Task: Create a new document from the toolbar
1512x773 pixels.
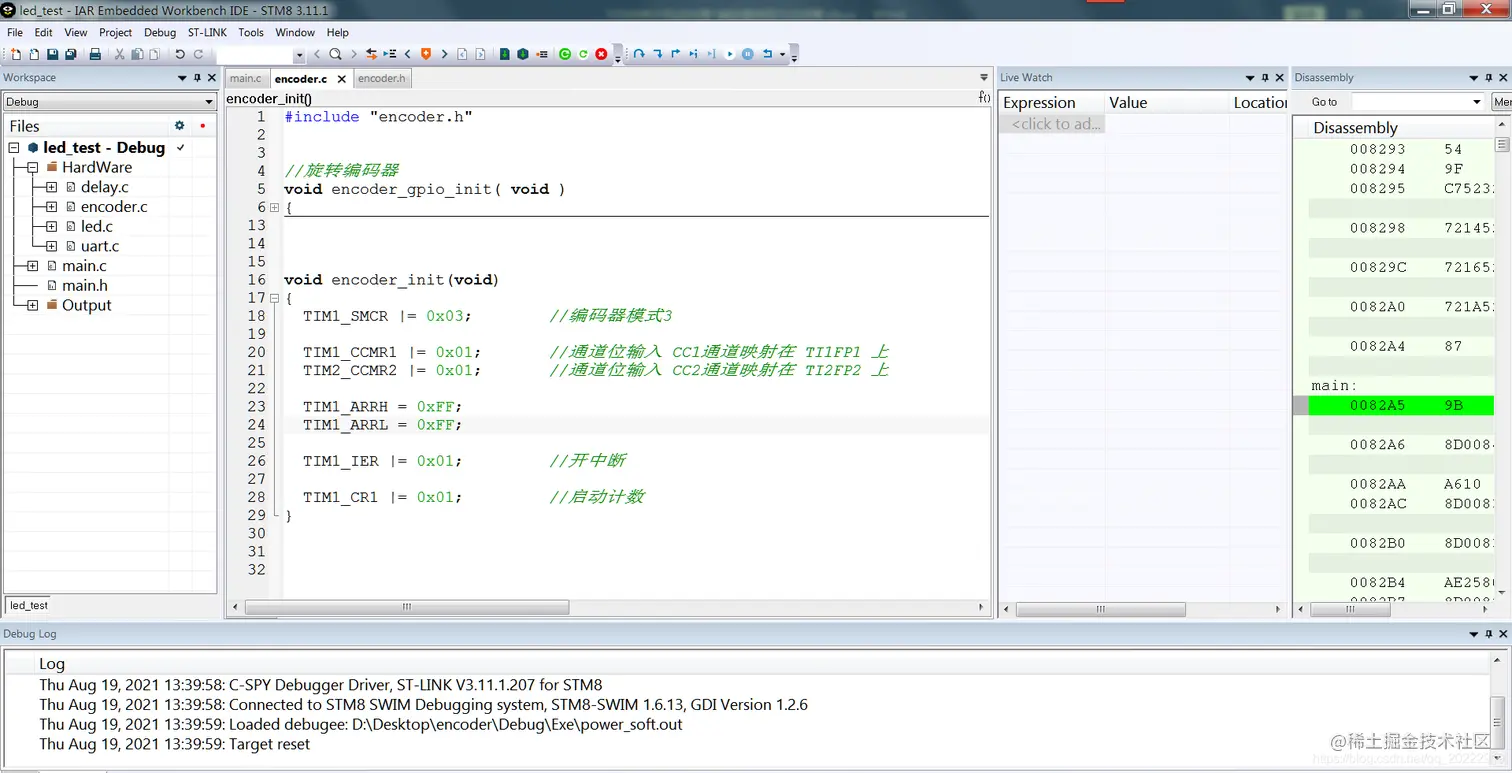Action: [x=15, y=54]
